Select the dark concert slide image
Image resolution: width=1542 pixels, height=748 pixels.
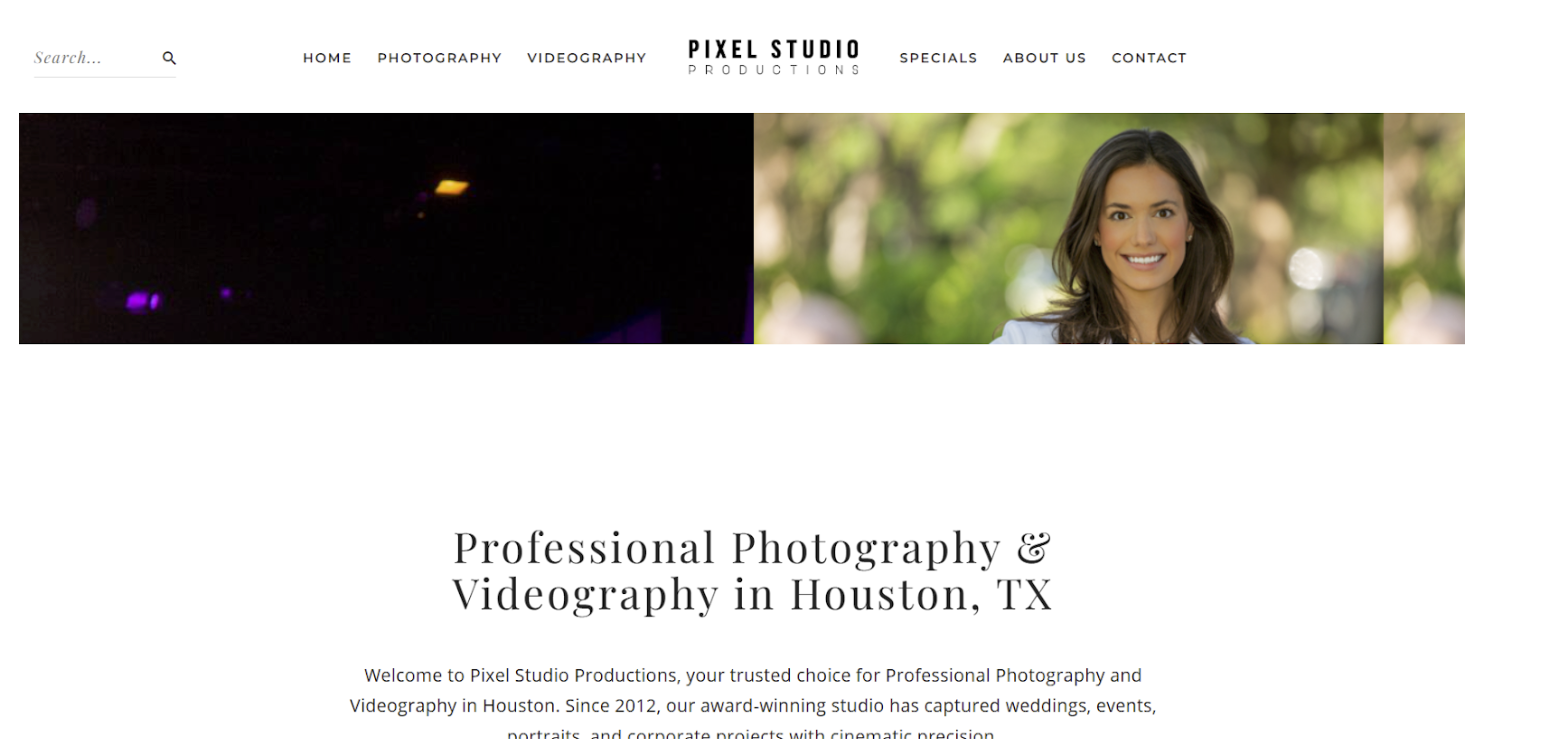386,228
